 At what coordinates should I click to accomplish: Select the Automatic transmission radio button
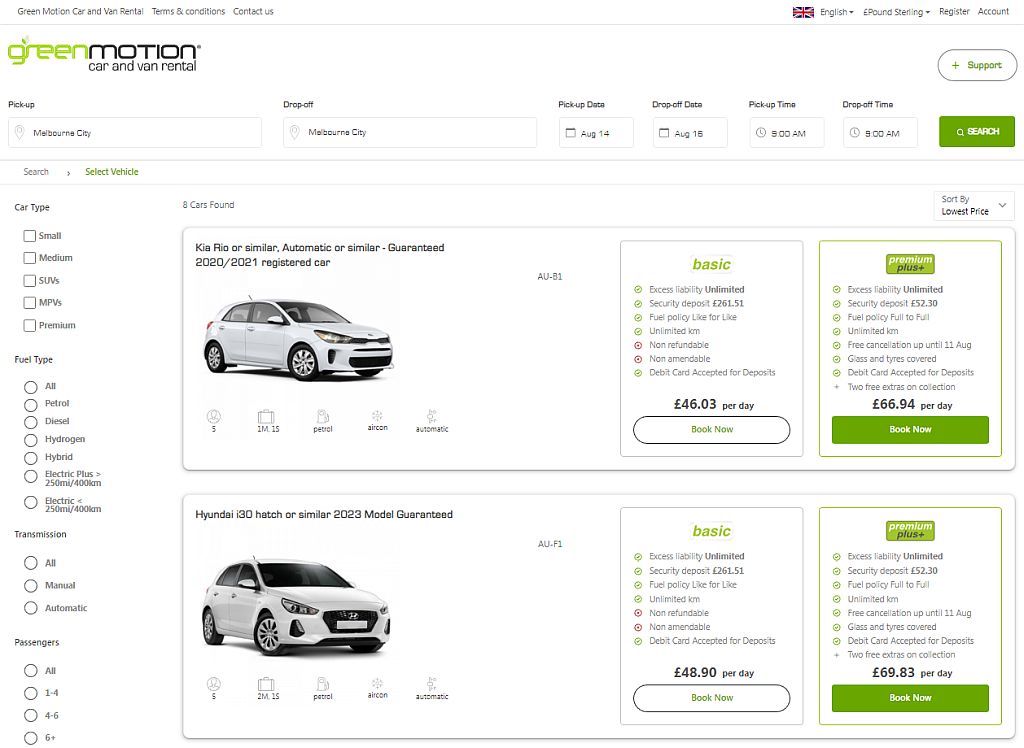coord(30,607)
